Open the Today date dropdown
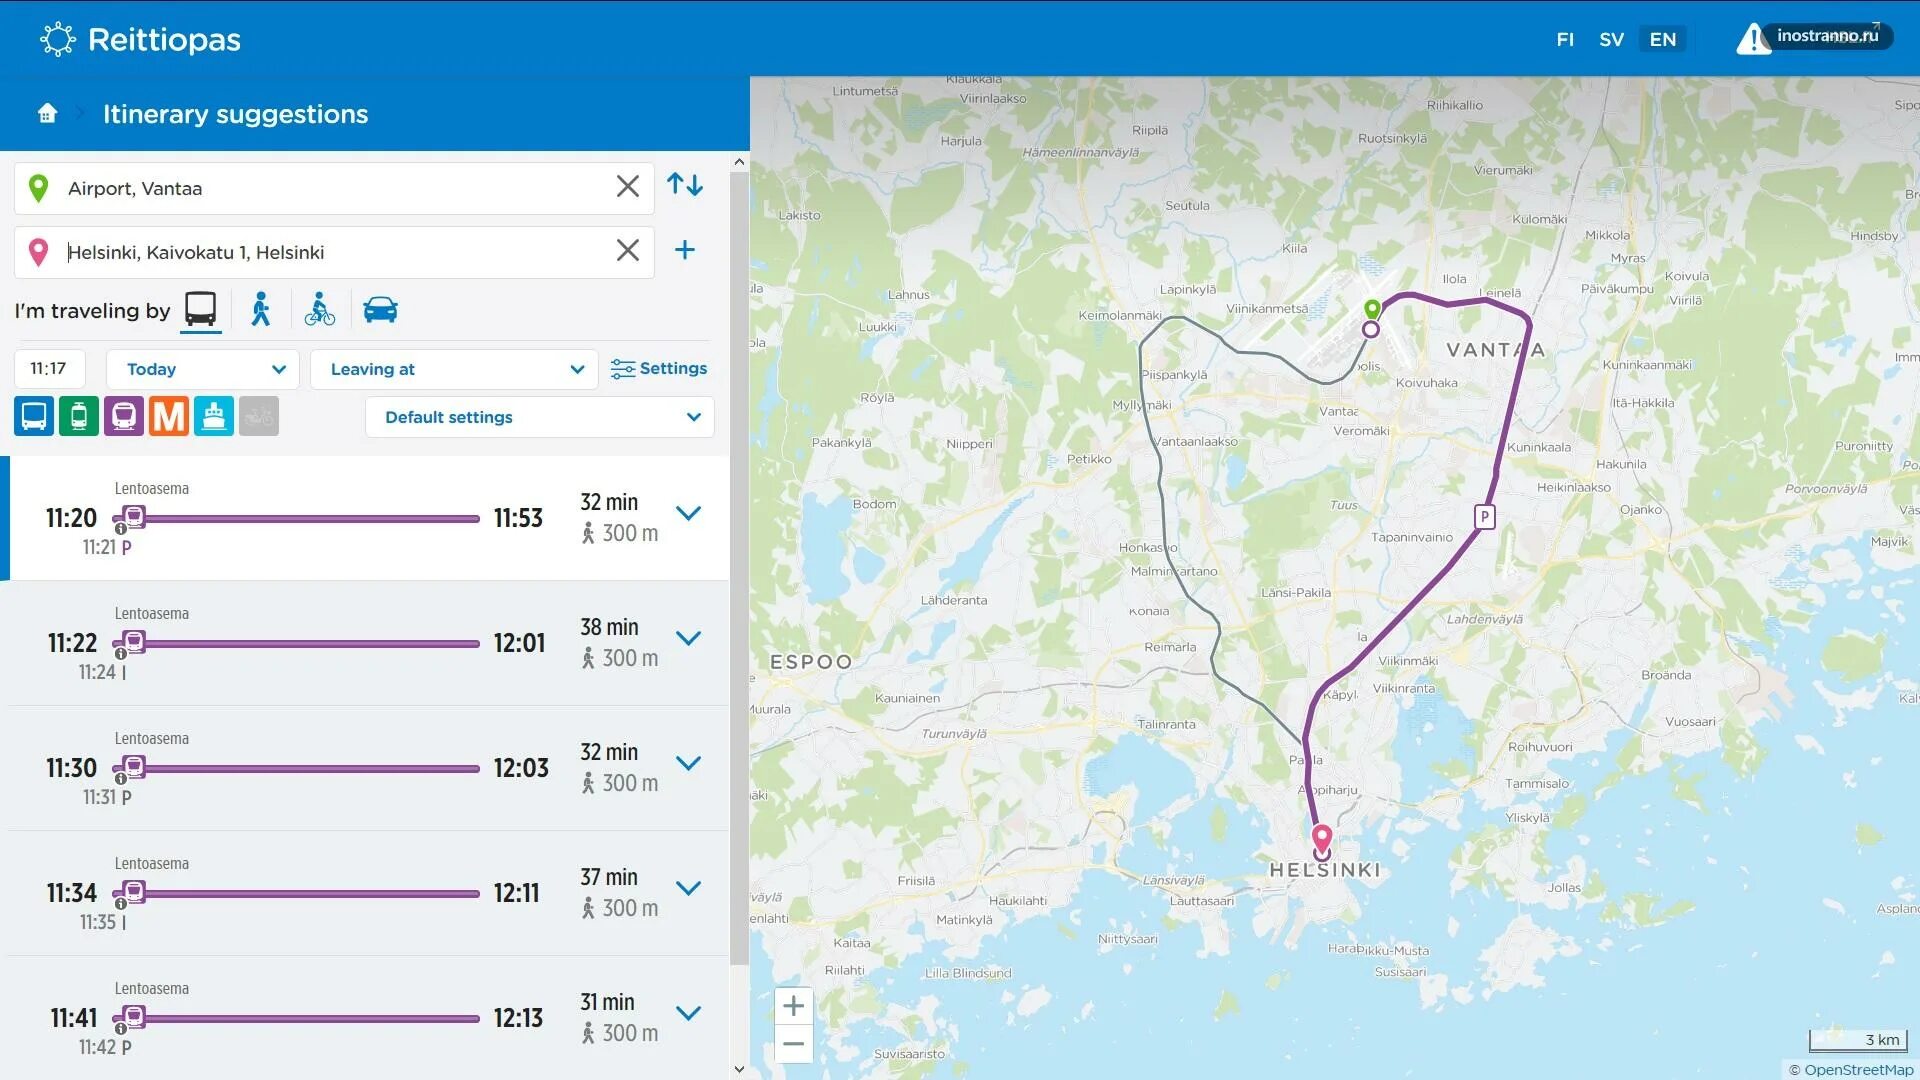This screenshot has height=1080, width=1920. (x=204, y=369)
